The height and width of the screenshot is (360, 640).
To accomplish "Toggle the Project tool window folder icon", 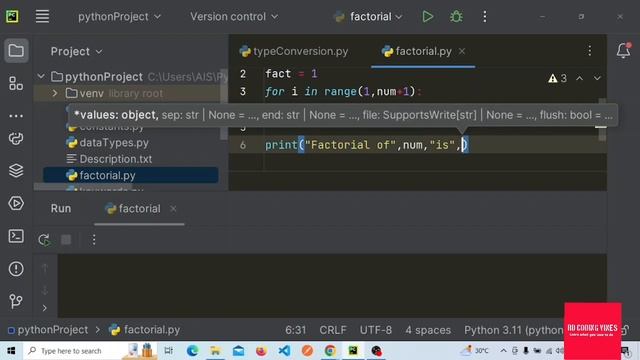I will 16,51.
